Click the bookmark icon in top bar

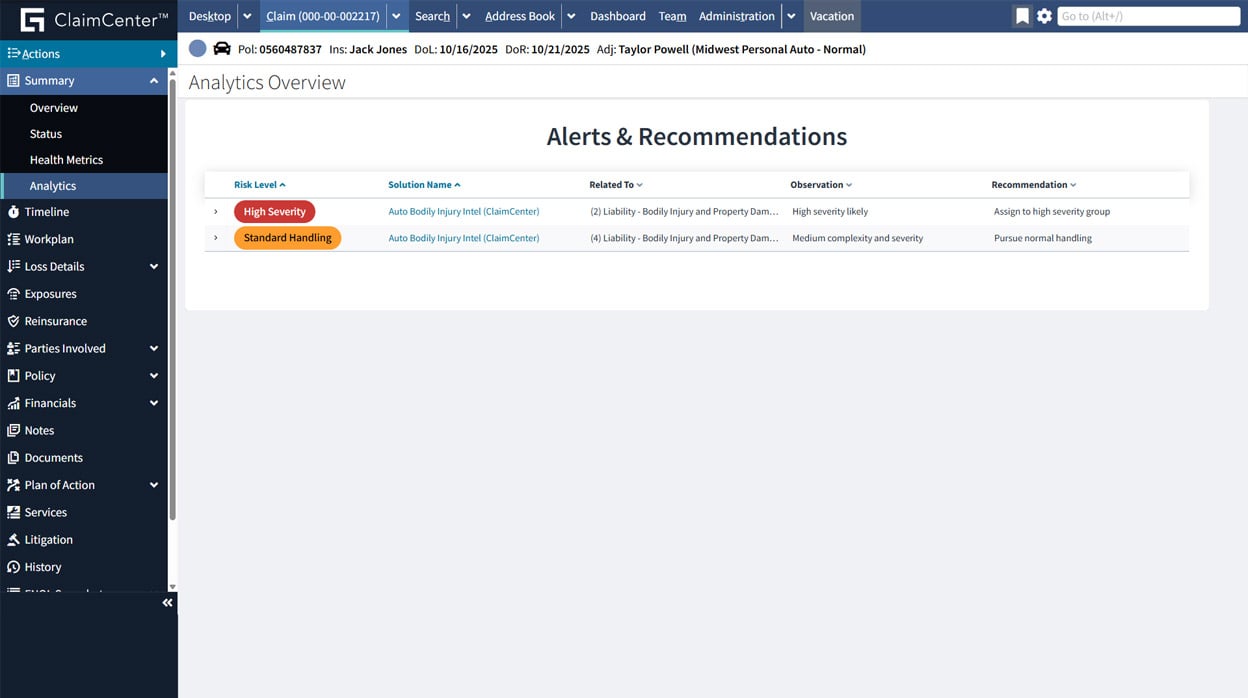[x=1021, y=16]
